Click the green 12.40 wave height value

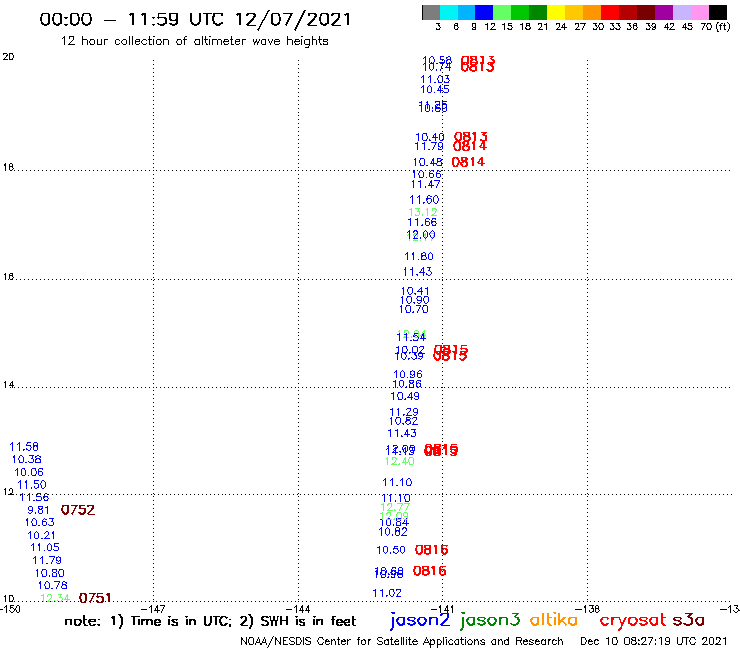[x=400, y=461]
